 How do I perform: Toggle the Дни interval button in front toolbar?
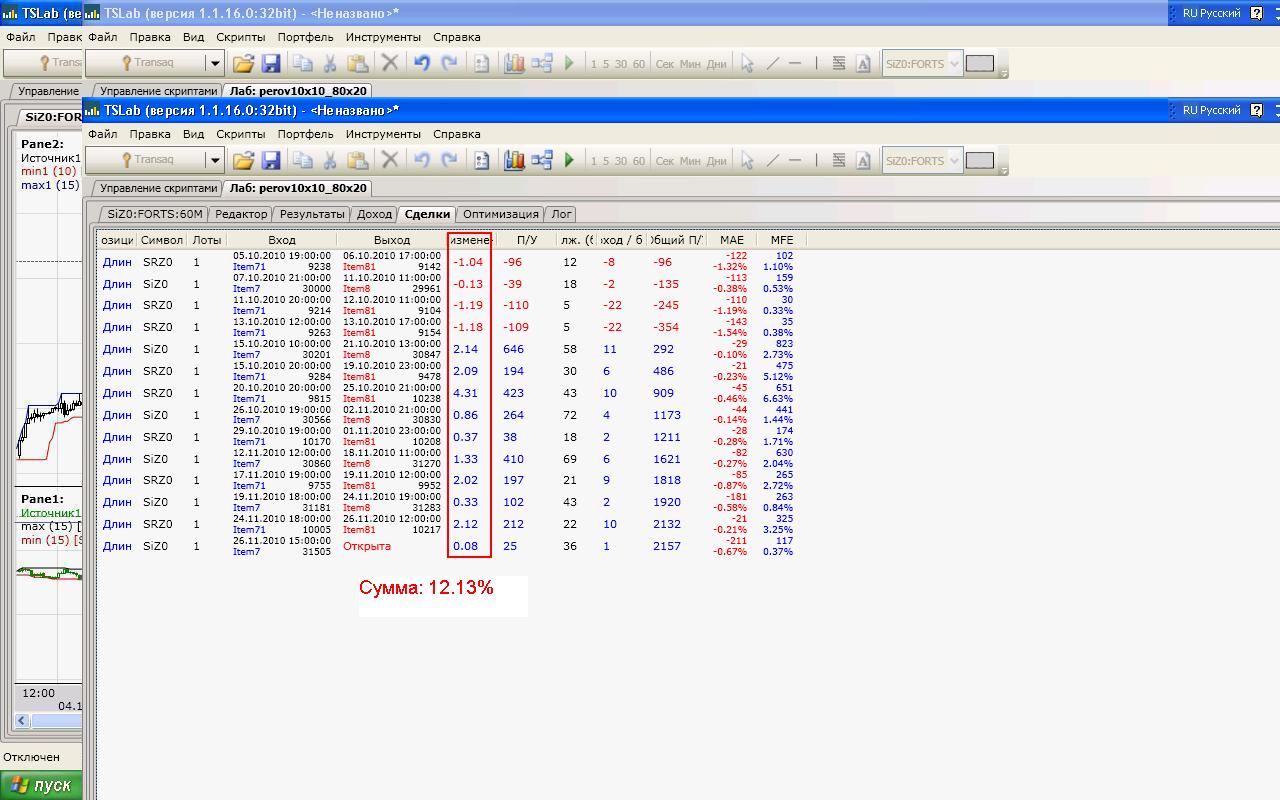[716, 161]
